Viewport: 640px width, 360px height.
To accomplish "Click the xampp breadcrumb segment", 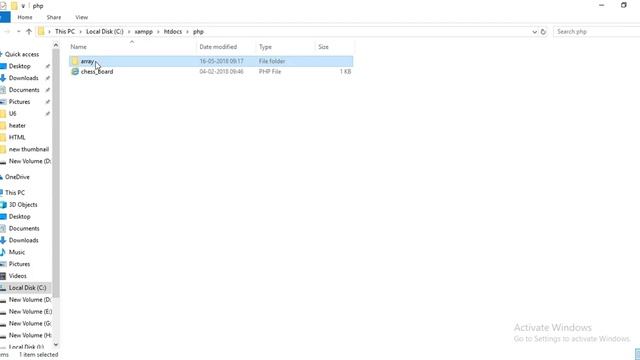I will tap(143, 31).
